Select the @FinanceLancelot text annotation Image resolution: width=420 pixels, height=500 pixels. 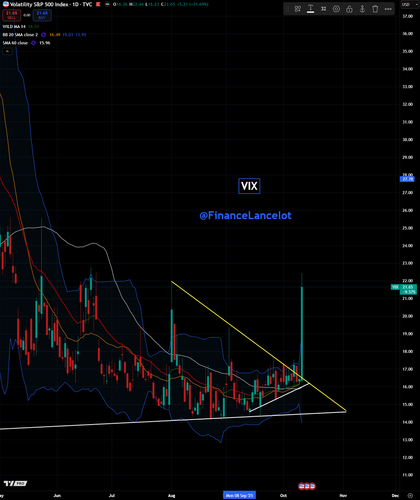pos(245,216)
